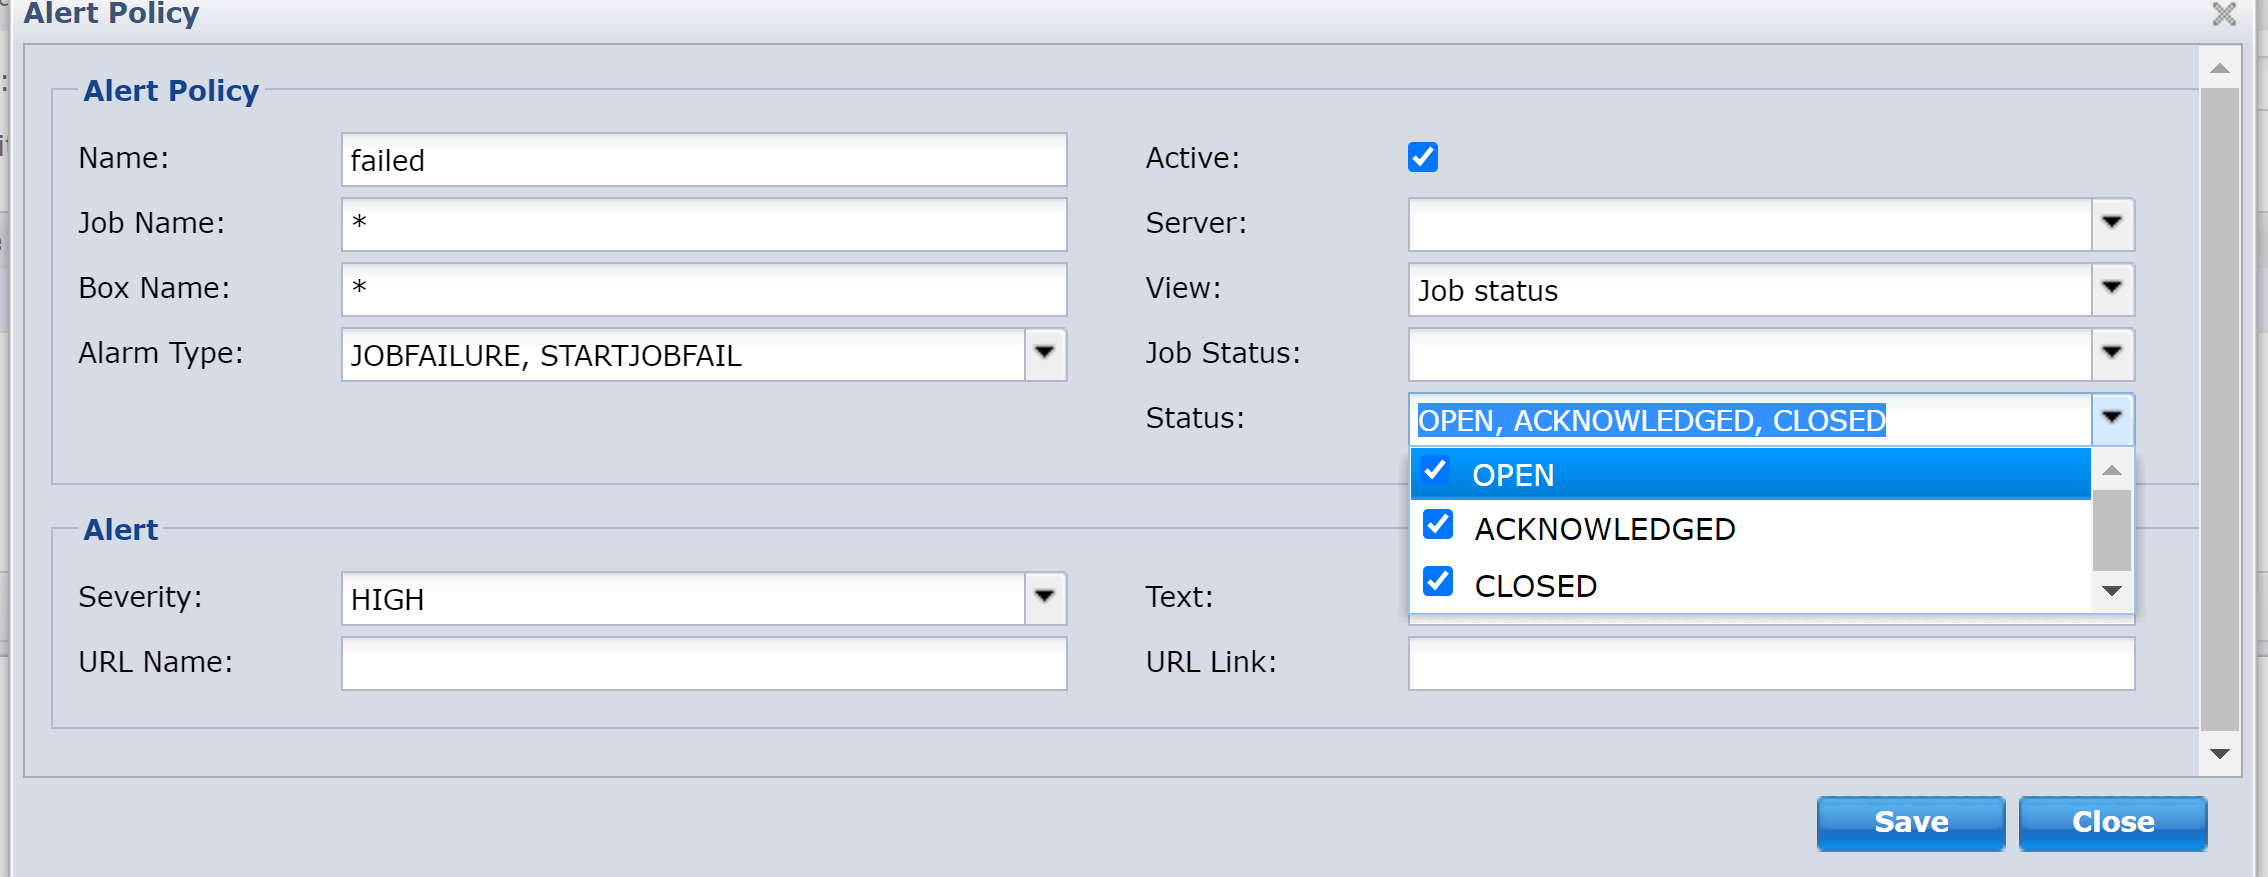Collapse the Status dropdown arrow
2268x877 pixels.
point(2112,418)
